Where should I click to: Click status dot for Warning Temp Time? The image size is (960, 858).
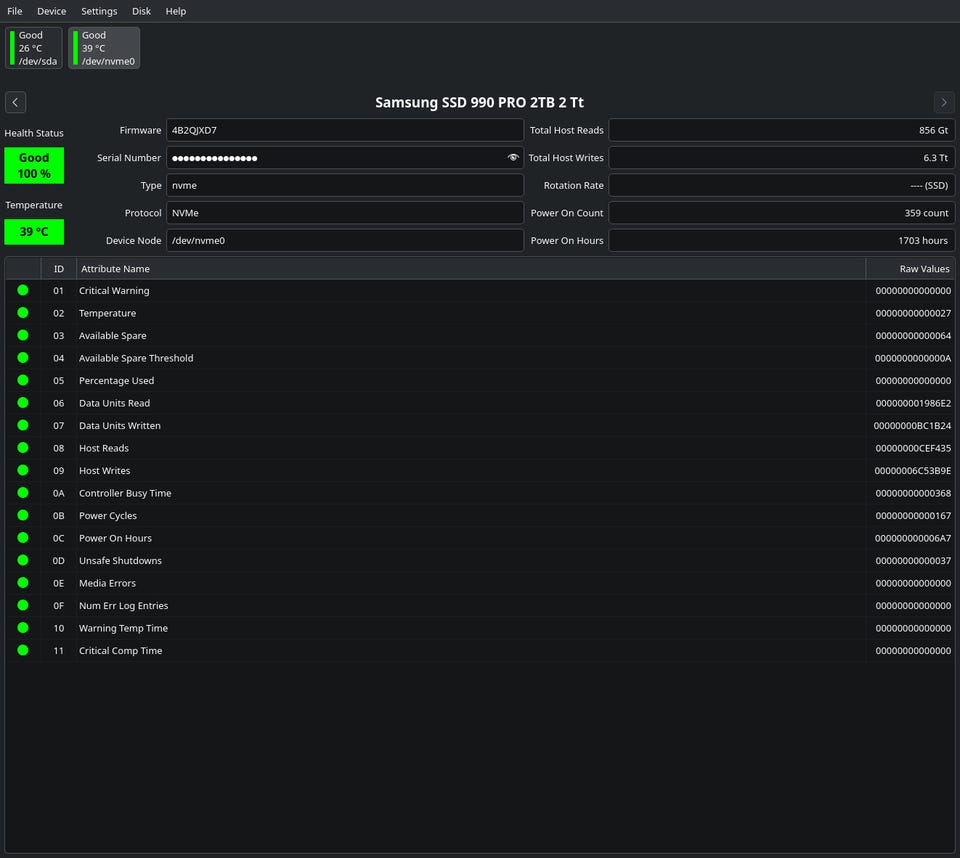click(23, 628)
